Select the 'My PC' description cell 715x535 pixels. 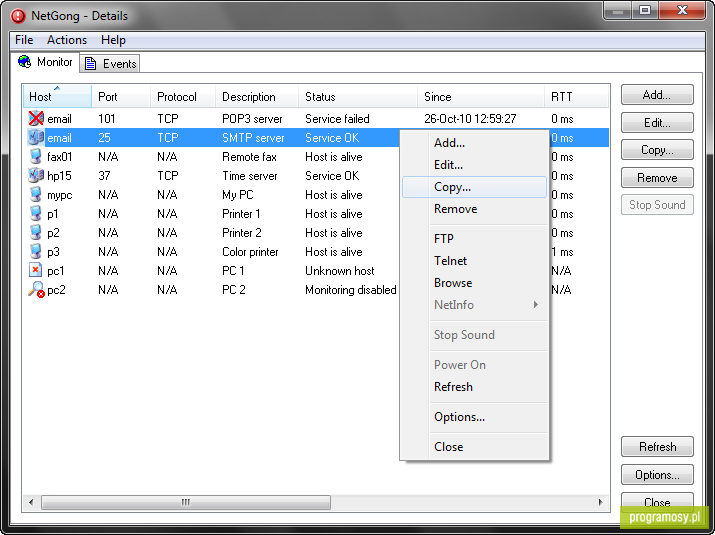pos(237,195)
